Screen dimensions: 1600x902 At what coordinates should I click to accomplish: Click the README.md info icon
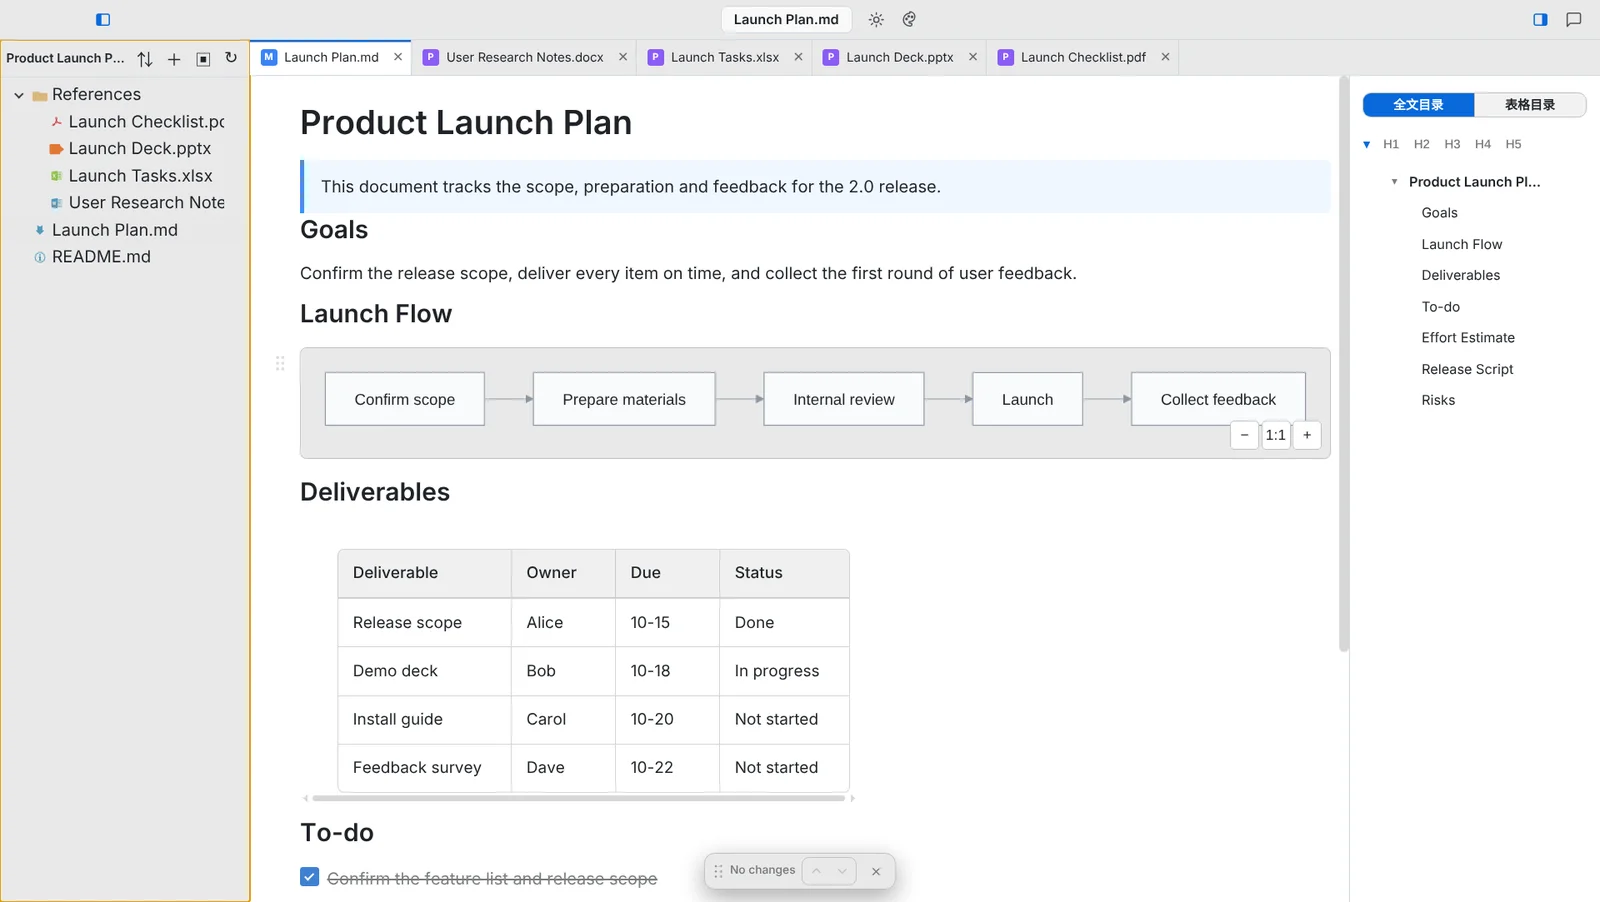click(40, 257)
